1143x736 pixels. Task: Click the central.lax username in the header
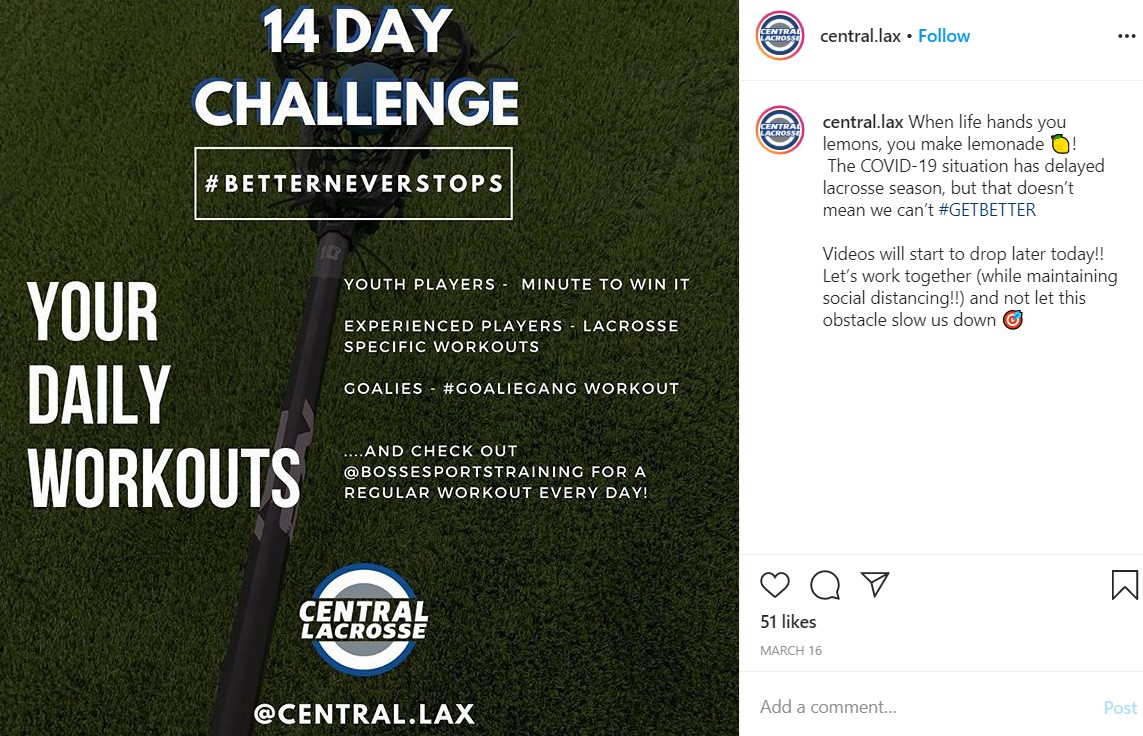point(860,35)
